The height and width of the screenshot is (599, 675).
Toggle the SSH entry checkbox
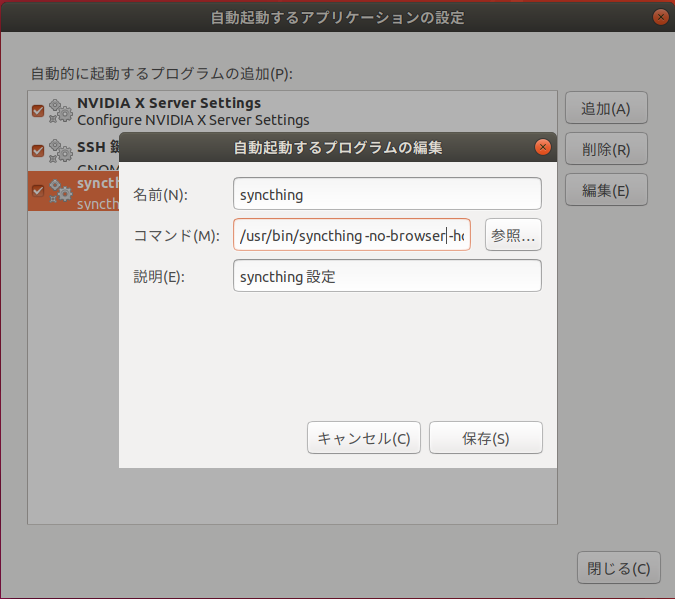[38, 151]
